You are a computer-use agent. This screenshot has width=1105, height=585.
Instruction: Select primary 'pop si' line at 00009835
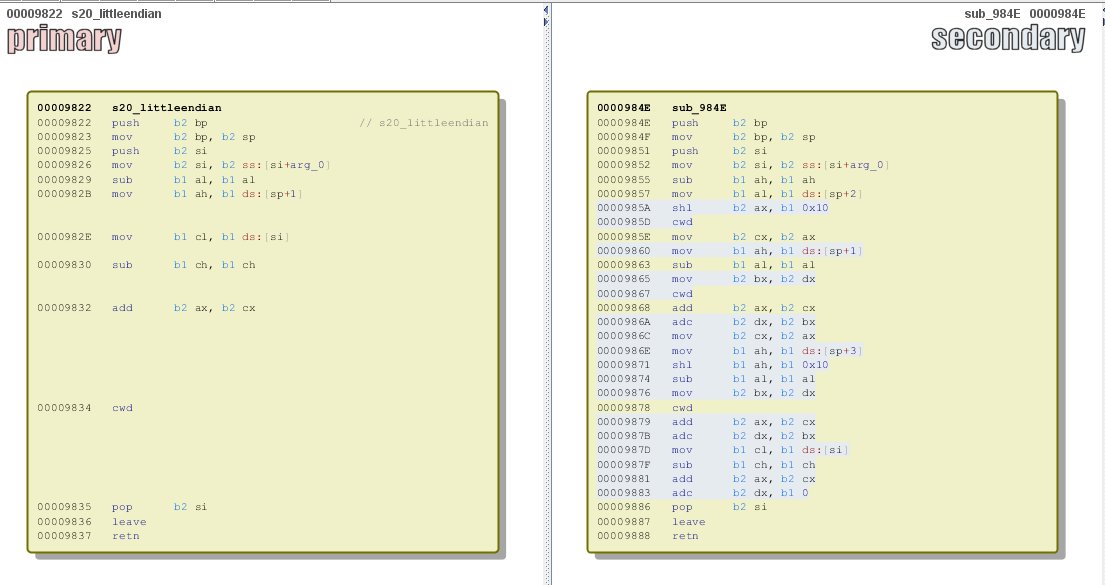pos(123,507)
